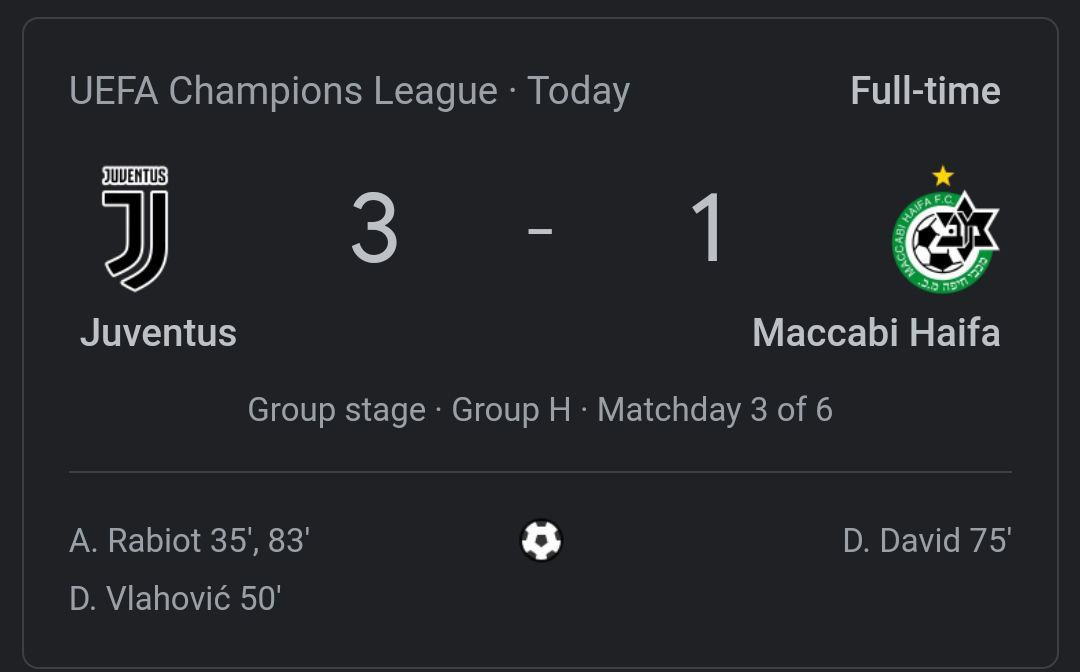This screenshot has width=1080, height=672.
Task: Click goalscorer name A. Rabiot
Action: (135, 541)
